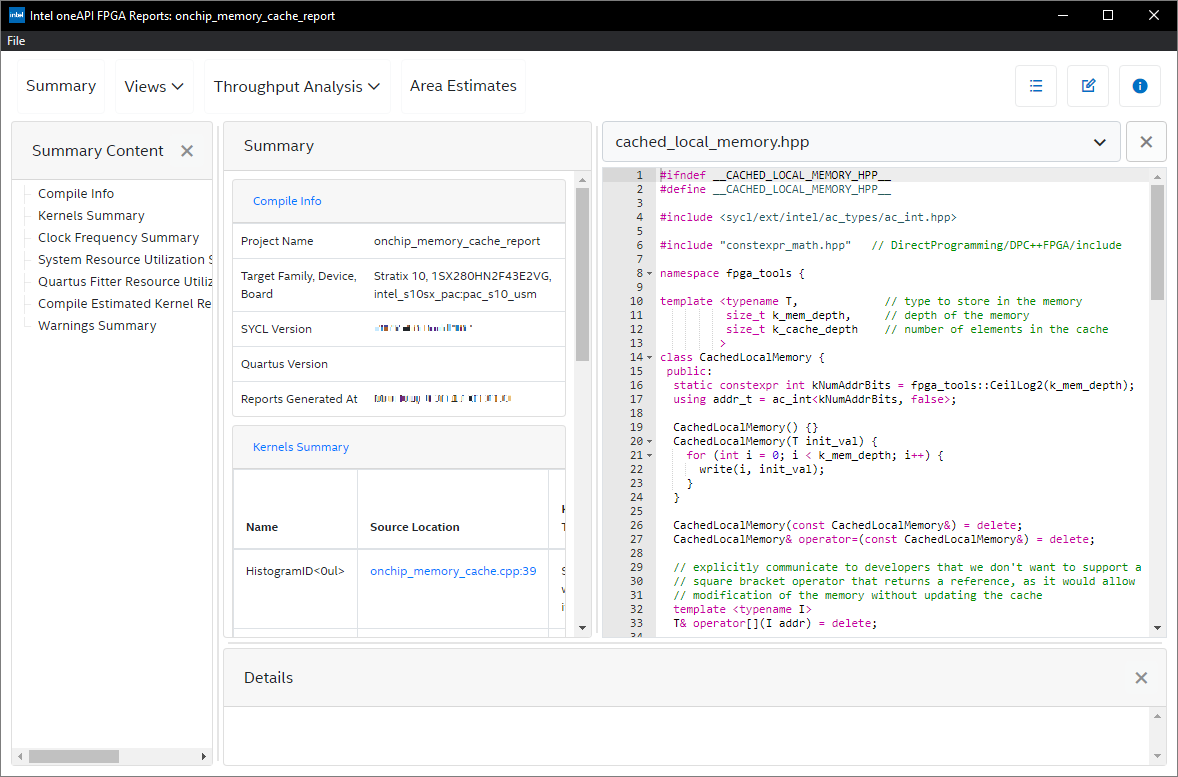This screenshot has width=1178, height=777.
Task: Click the Kernels Summary section link
Action: (x=301, y=447)
